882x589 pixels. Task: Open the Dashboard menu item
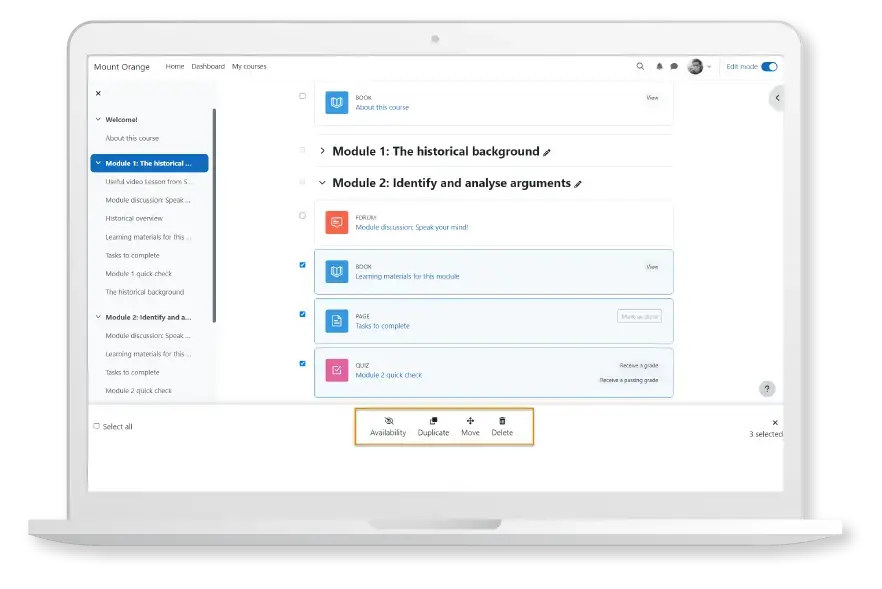(208, 66)
